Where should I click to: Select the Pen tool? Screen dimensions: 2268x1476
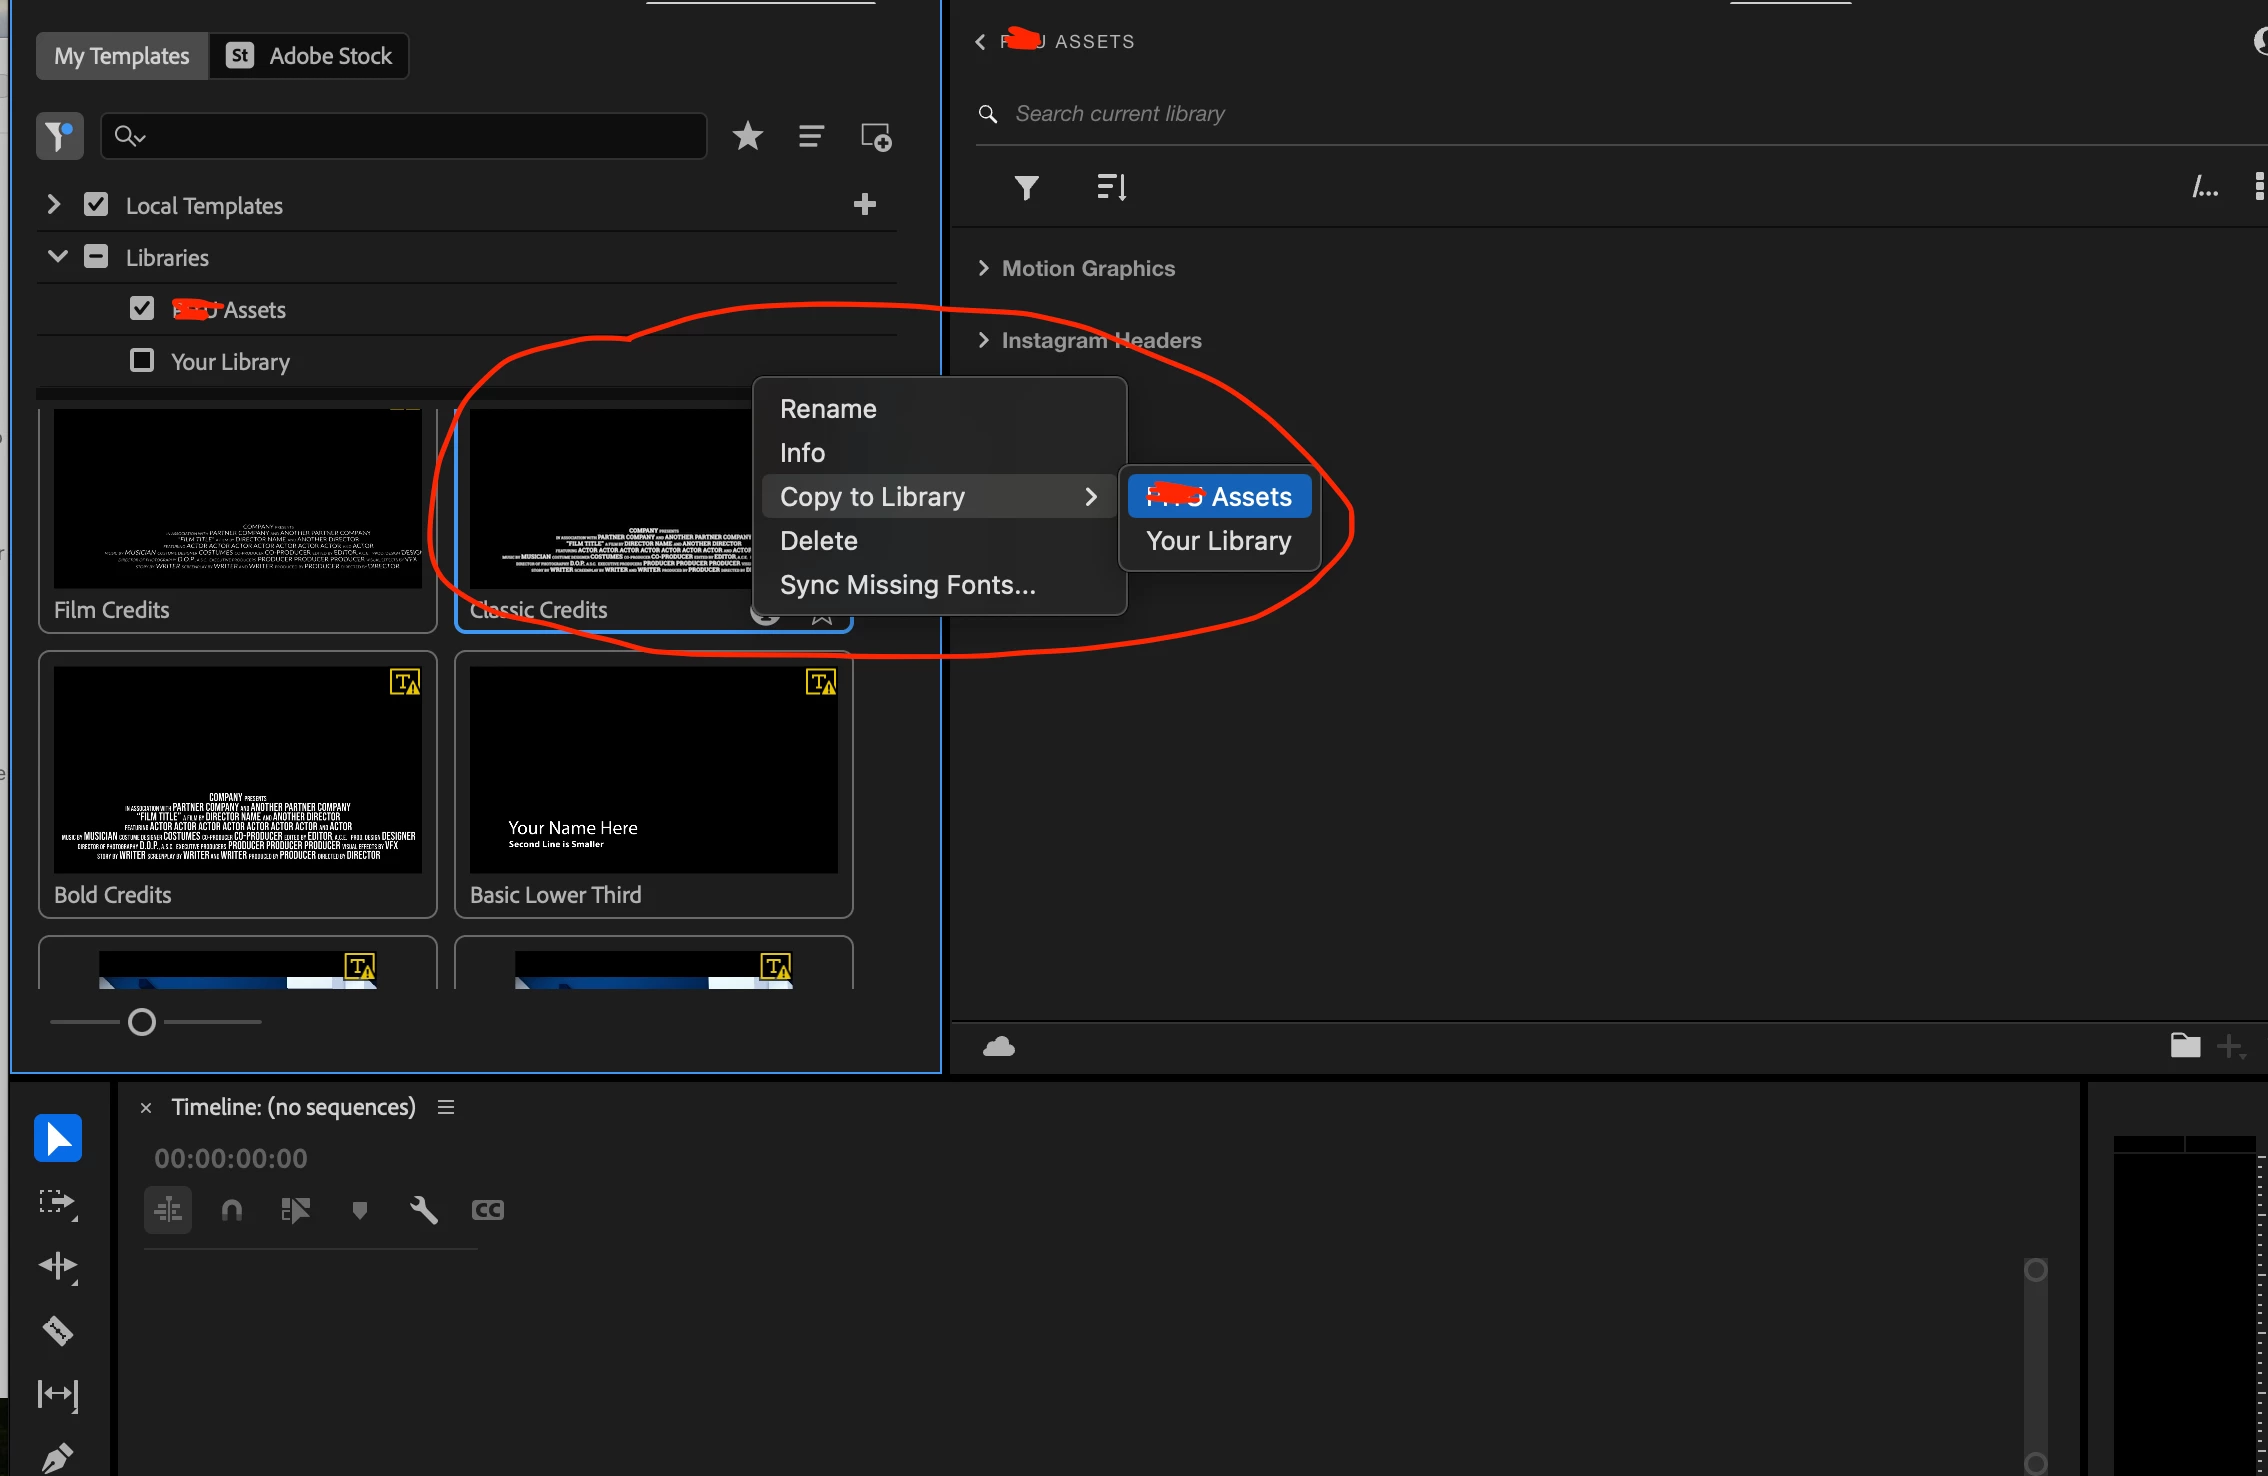57,1458
